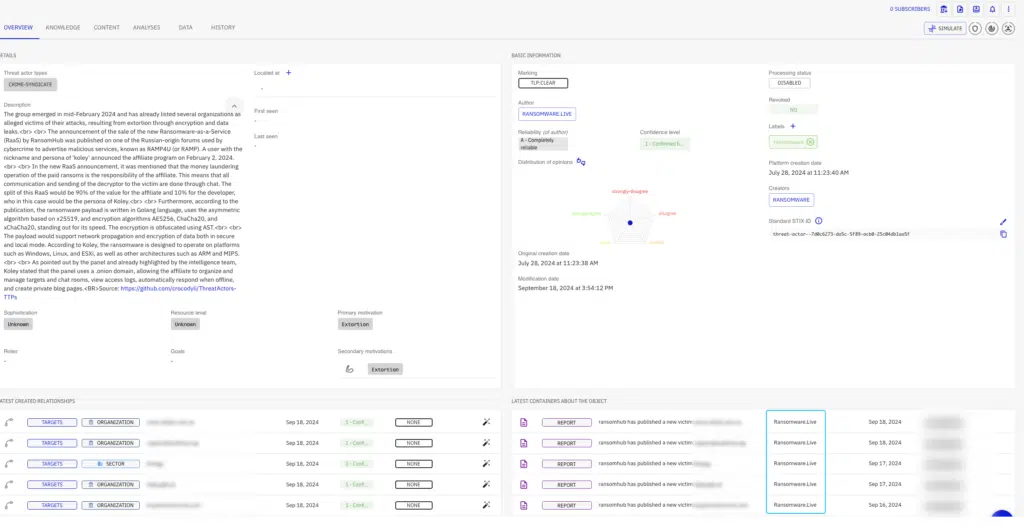Click the date July 28, 2024 at 11:23:38 AM
This screenshot has height=527, width=1024.
point(558,263)
